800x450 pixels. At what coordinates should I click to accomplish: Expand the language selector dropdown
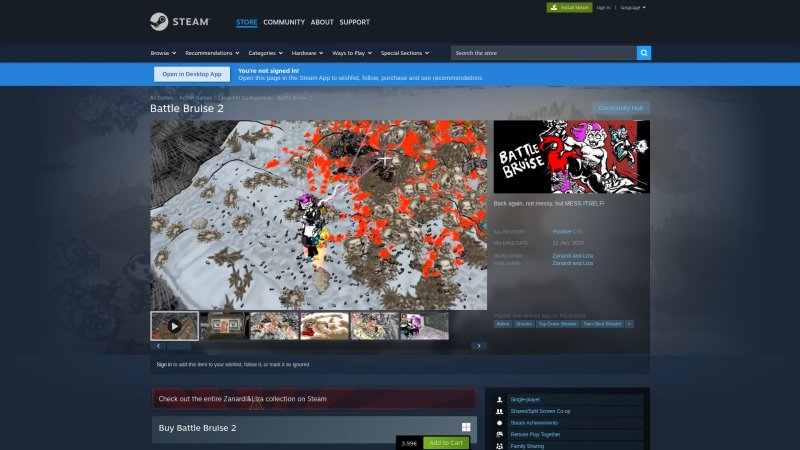point(633,7)
